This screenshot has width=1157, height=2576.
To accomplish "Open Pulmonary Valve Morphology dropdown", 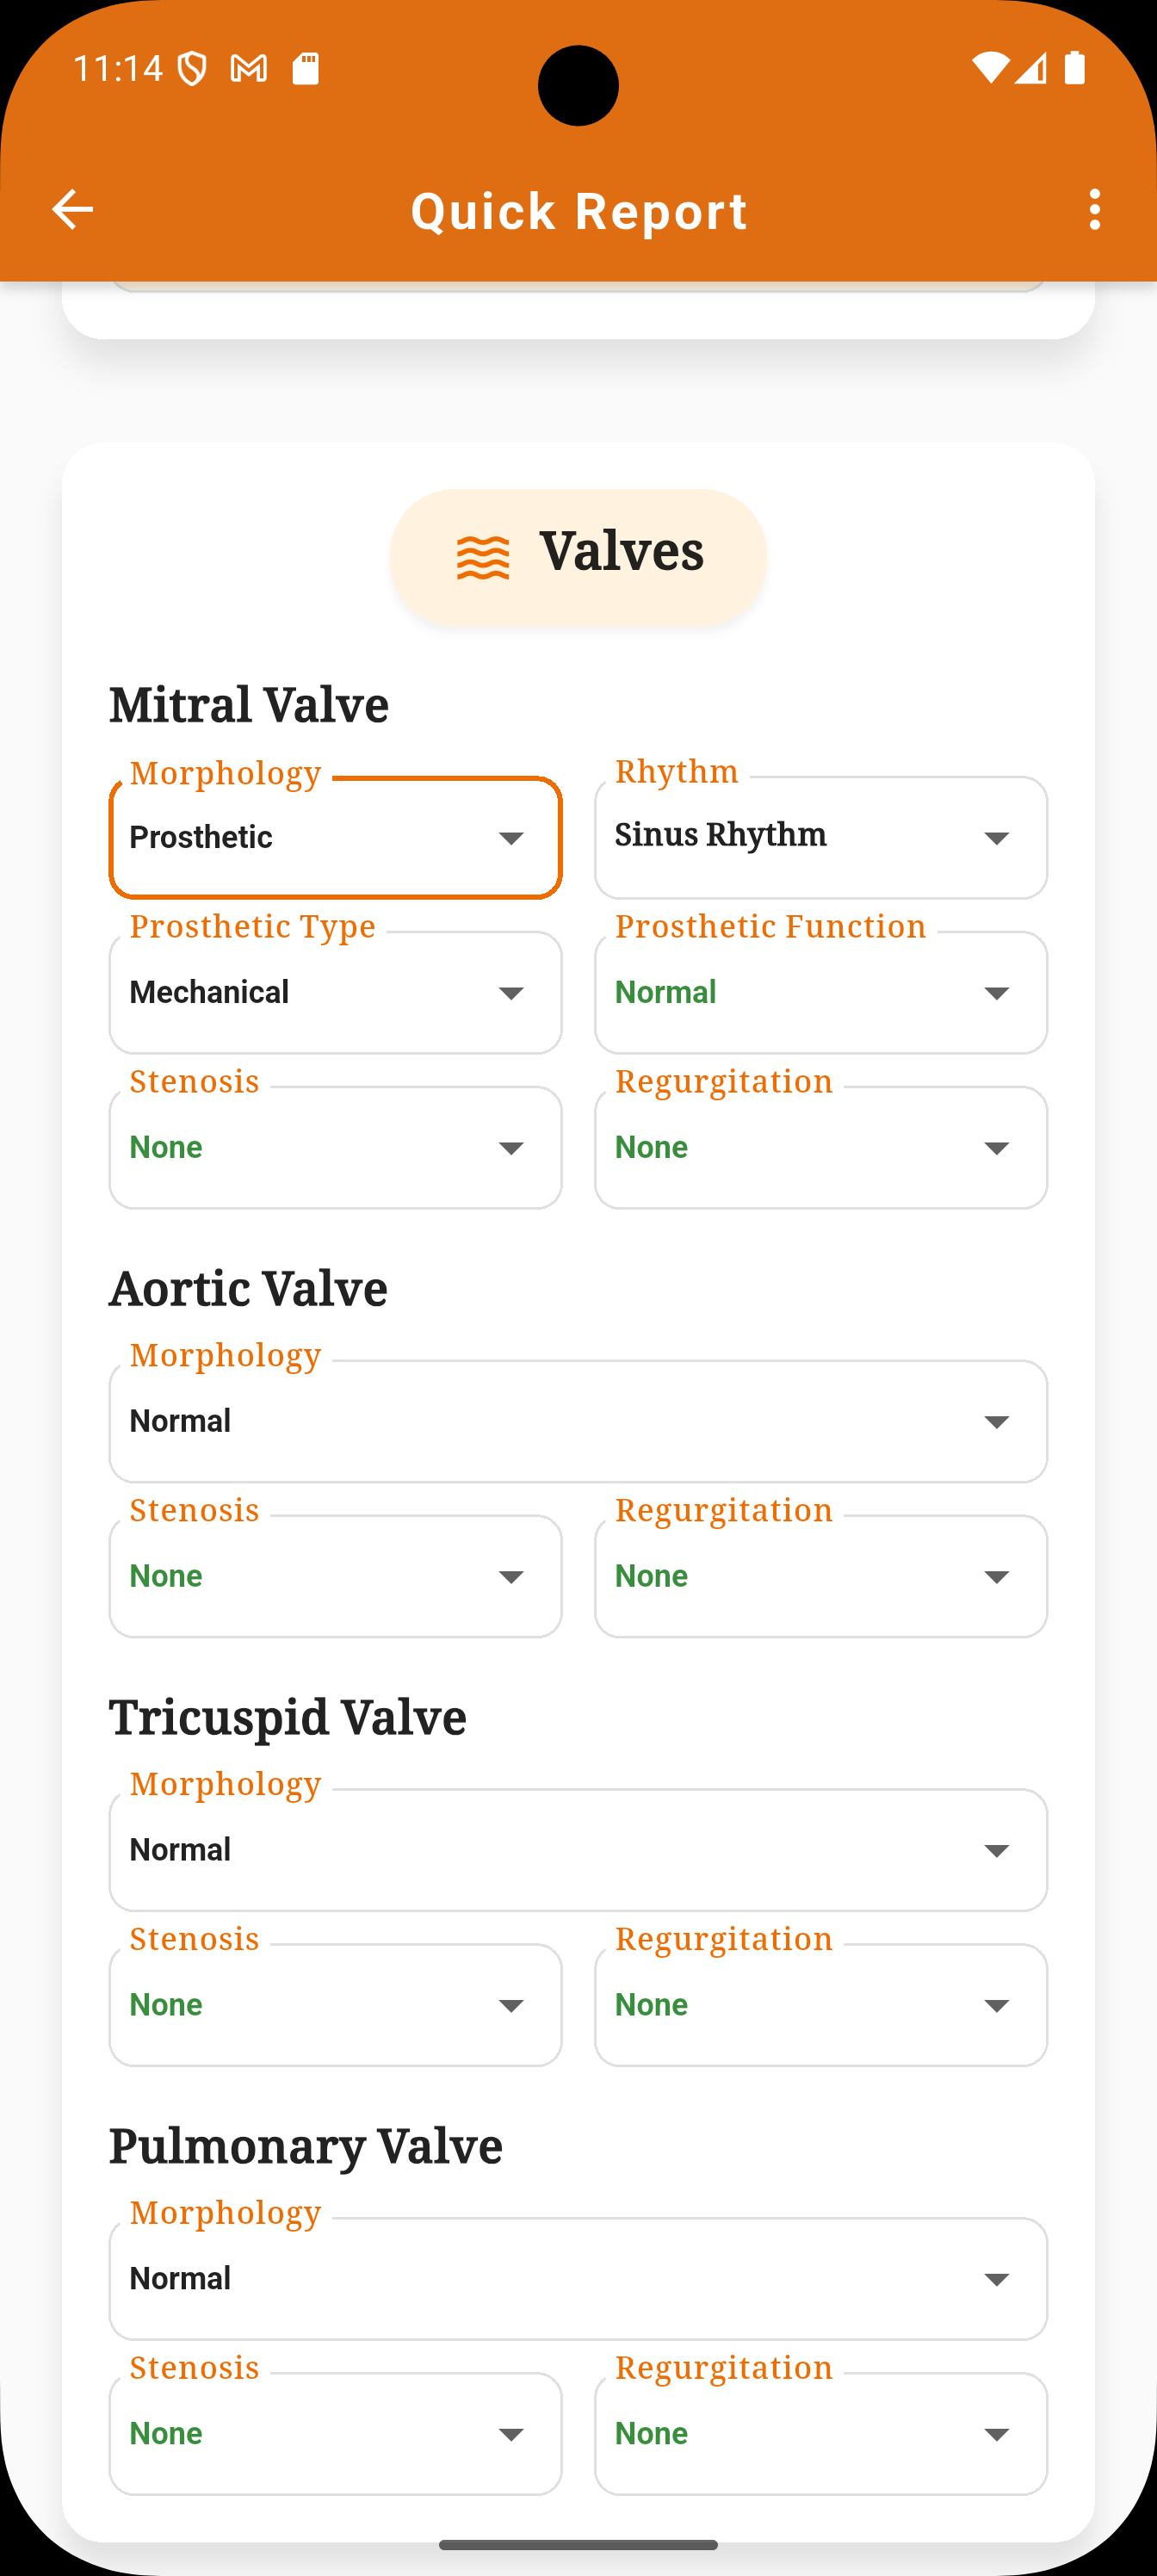I will (x=578, y=2279).
